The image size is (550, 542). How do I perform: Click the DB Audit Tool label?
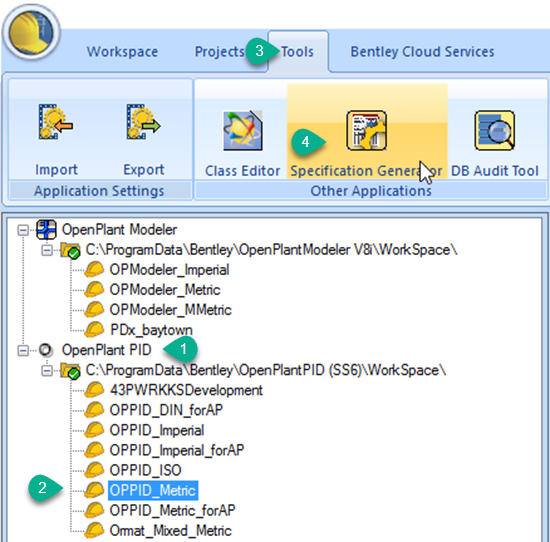[495, 171]
